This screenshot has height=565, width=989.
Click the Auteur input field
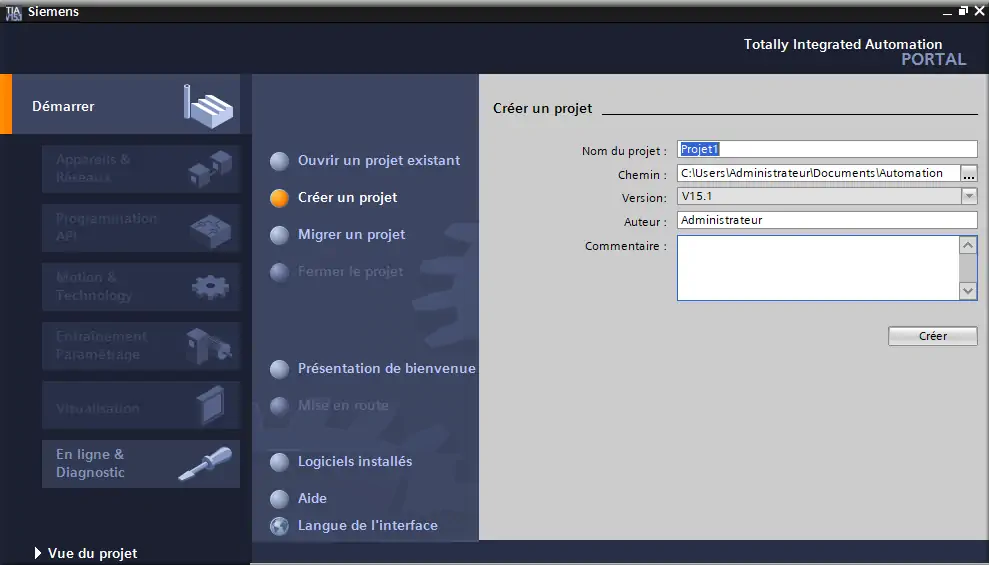[x=827, y=220]
